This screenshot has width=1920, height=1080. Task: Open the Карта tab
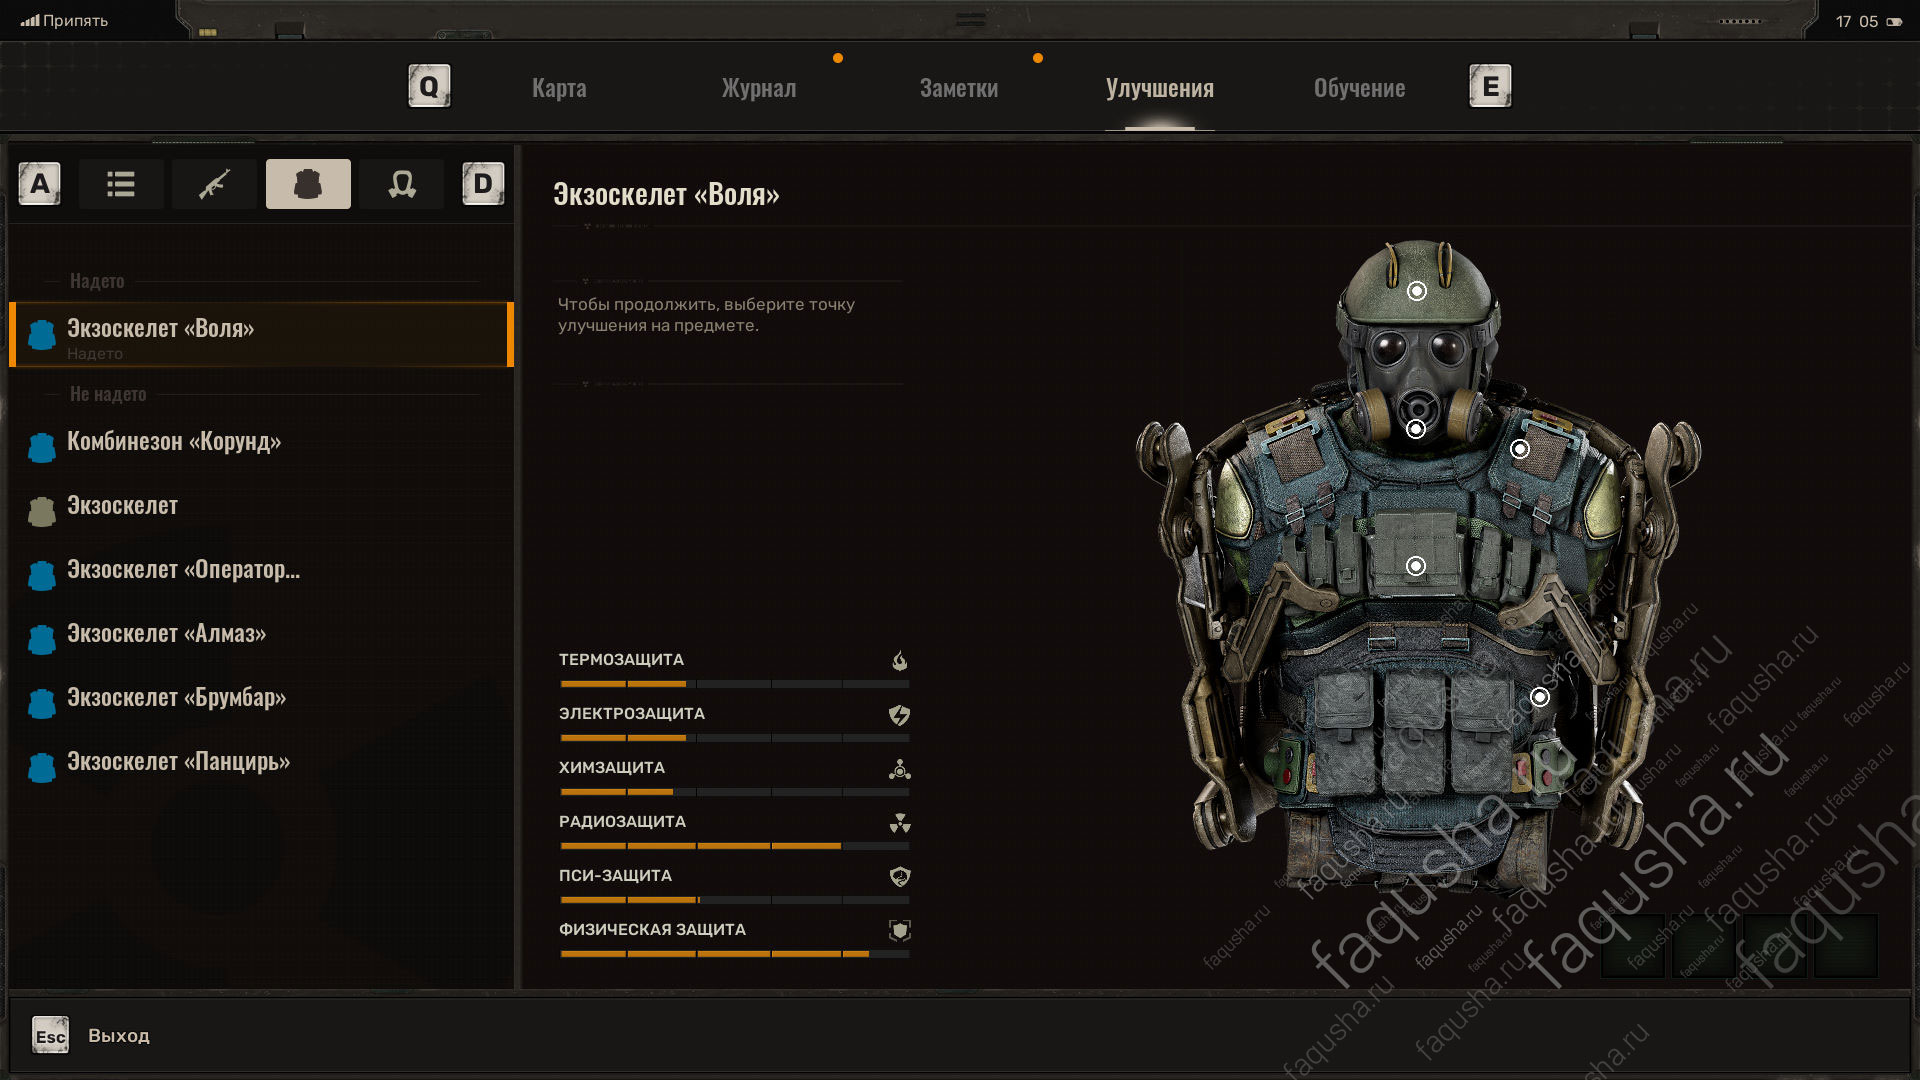pyautogui.click(x=559, y=88)
